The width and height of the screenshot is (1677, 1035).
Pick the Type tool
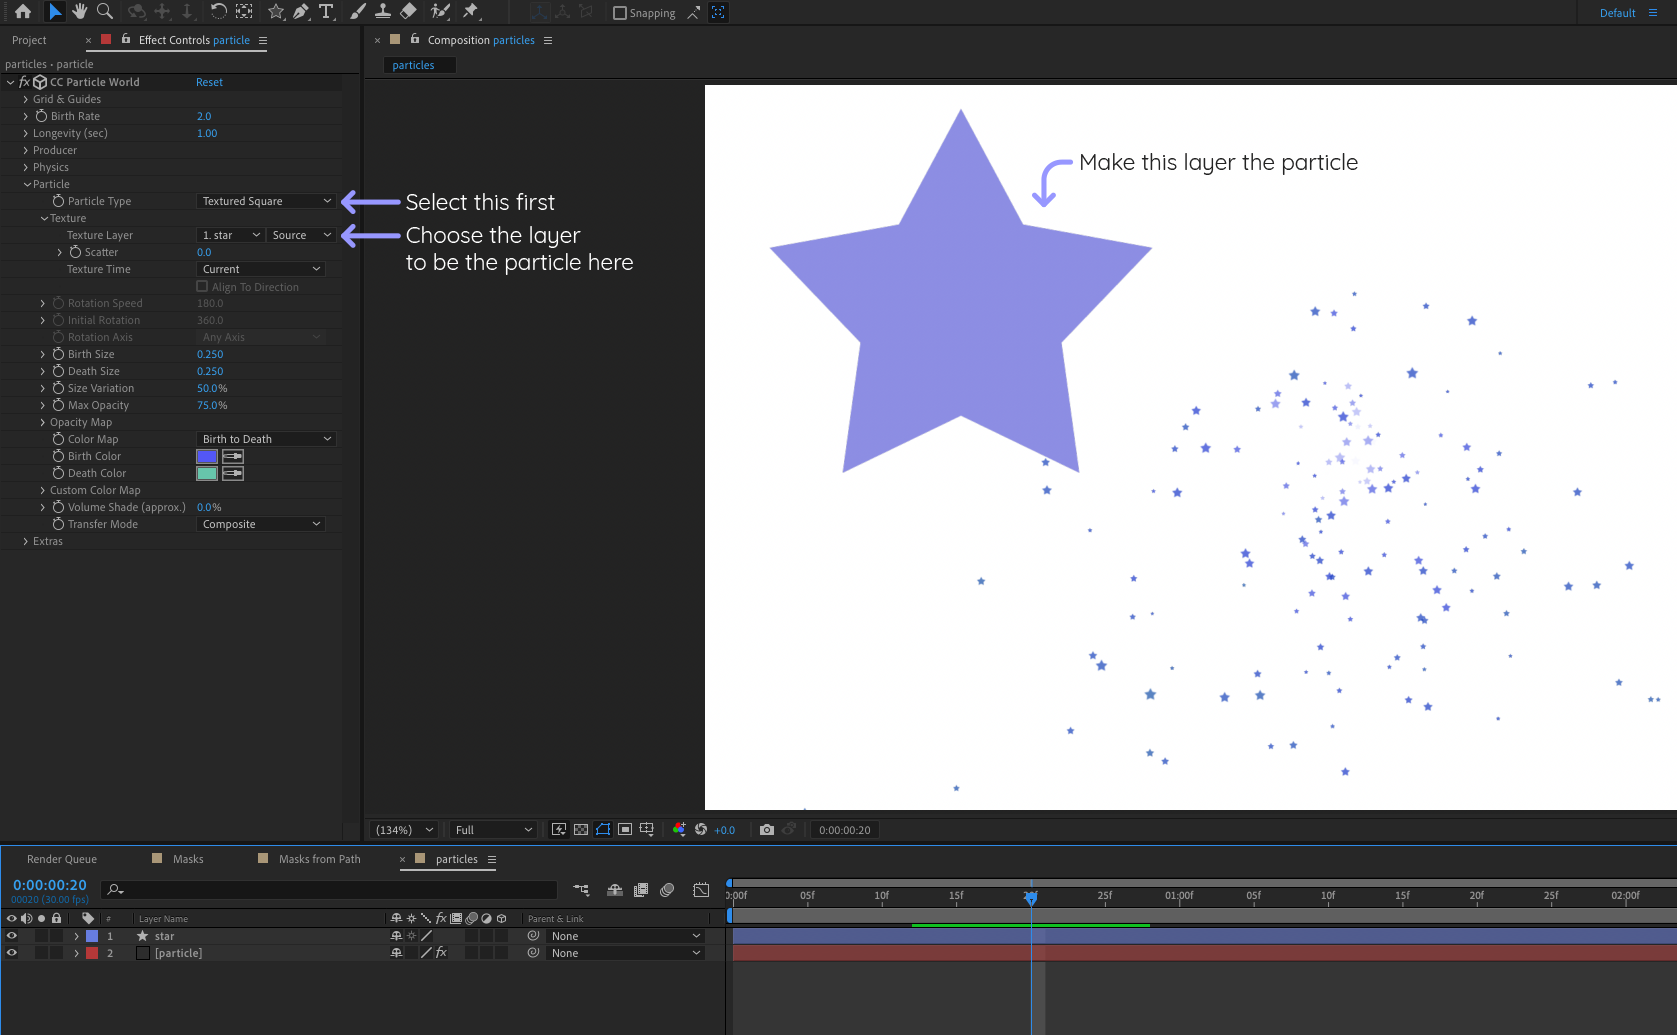[326, 11]
